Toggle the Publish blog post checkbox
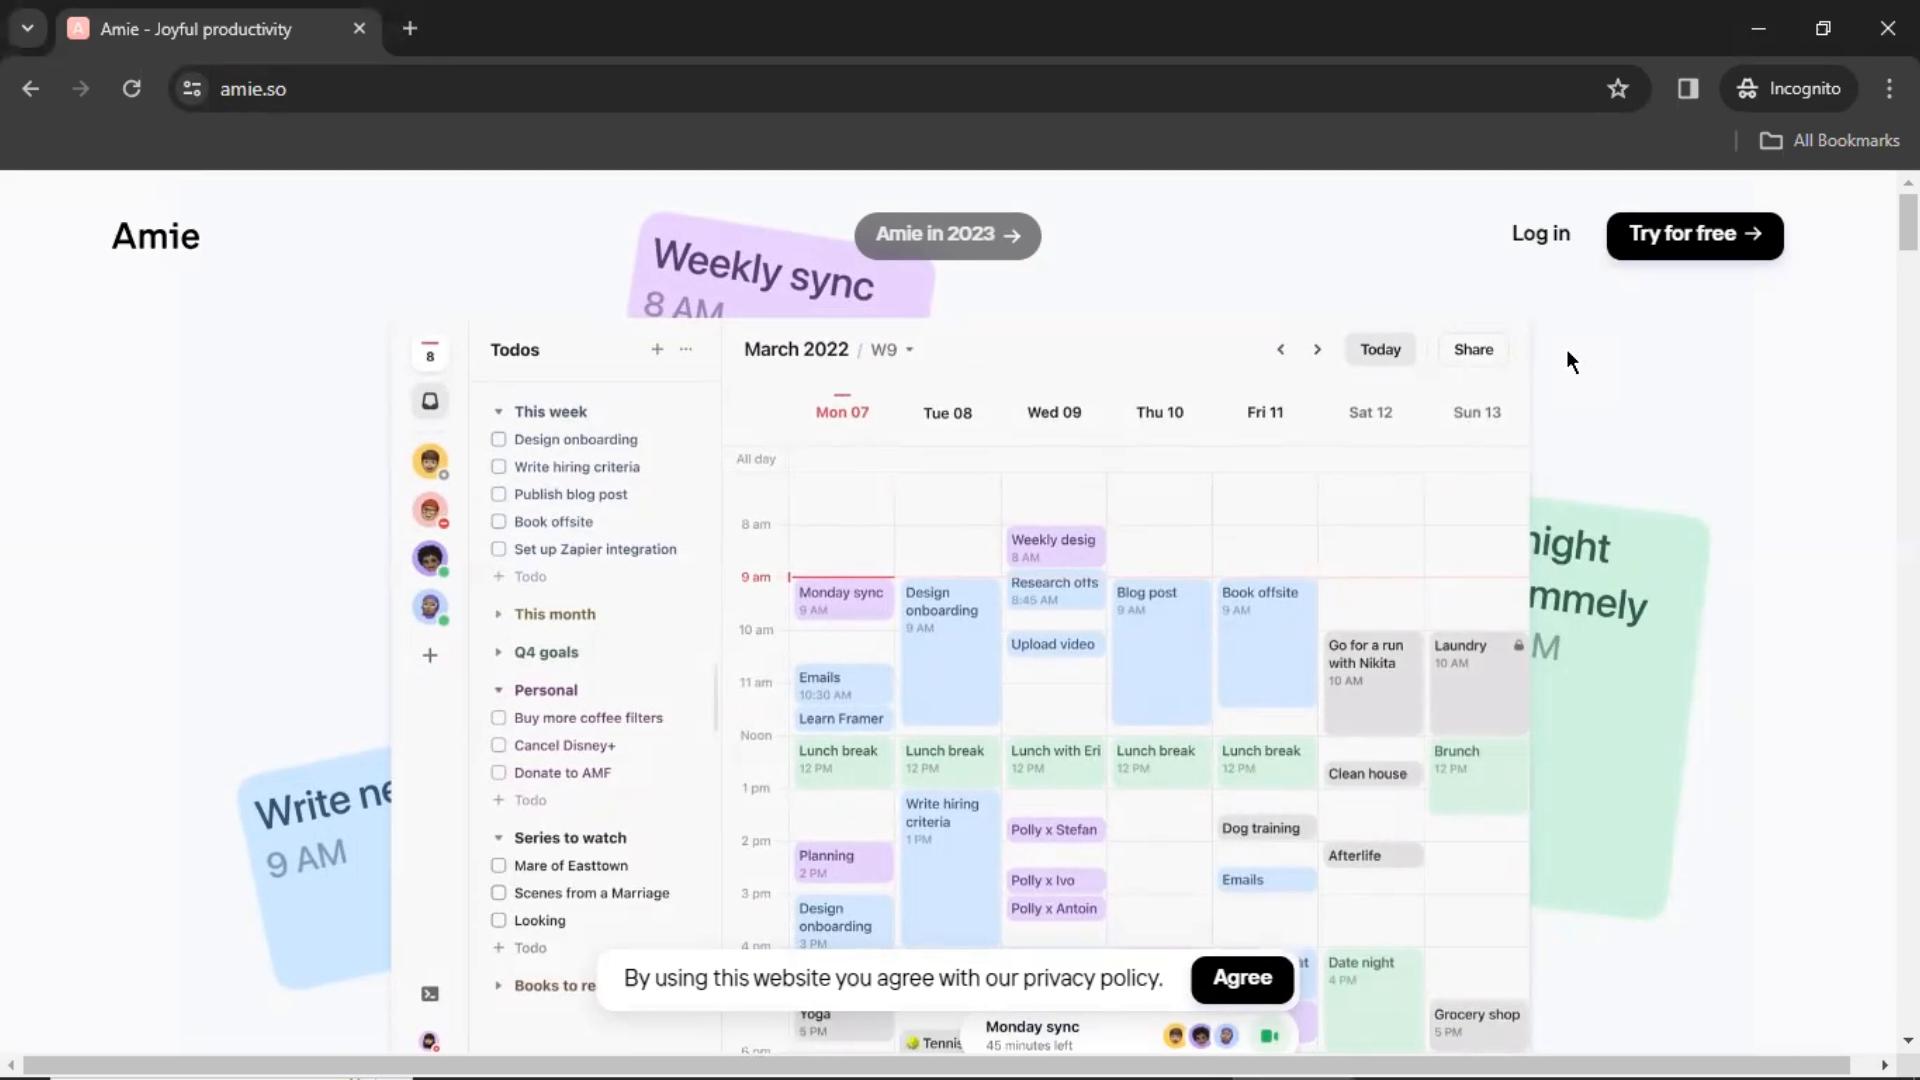Image resolution: width=1920 pixels, height=1080 pixels. [x=498, y=493]
